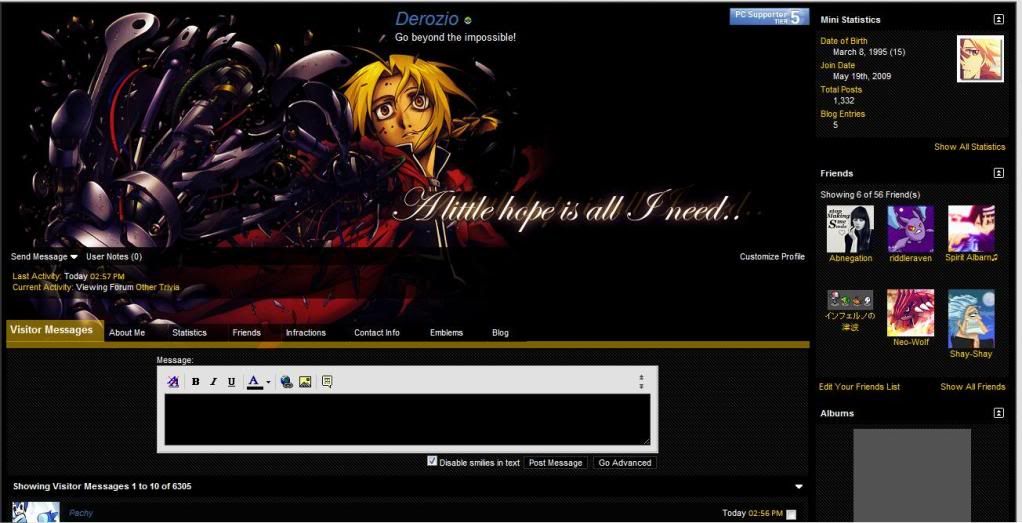Toggle italic formatting in message editor
The height and width of the screenshot is (523, 1022).
click(213, 382)
